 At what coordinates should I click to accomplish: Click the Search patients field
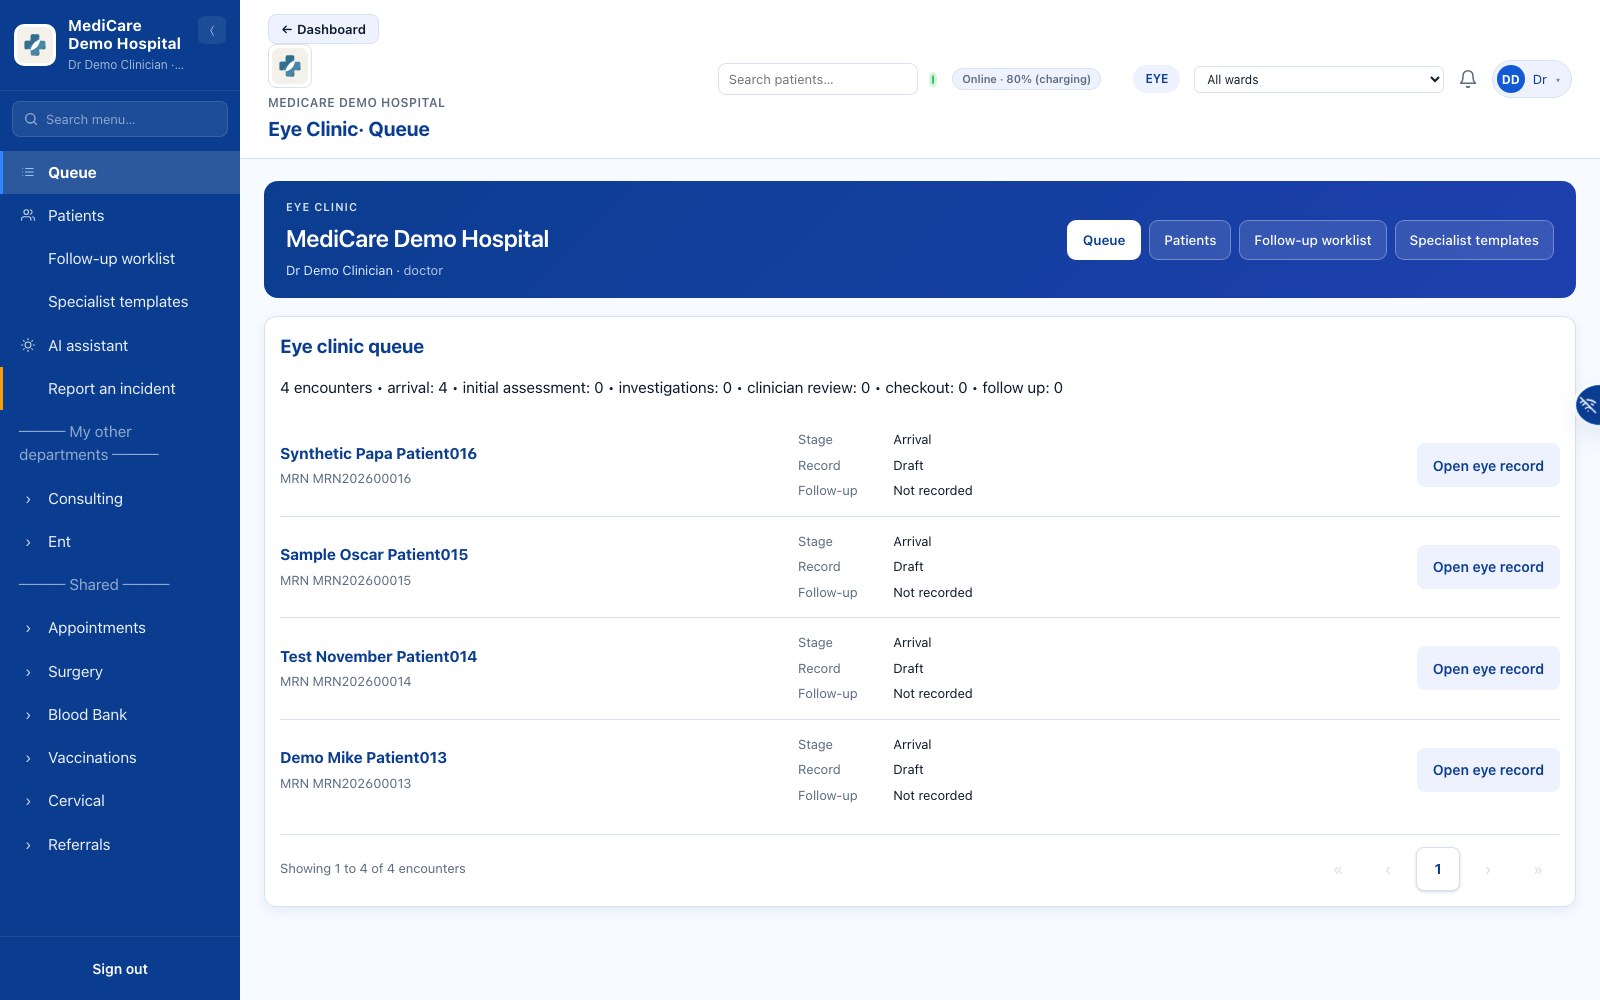pyautogui.click(x=818, y=79)
